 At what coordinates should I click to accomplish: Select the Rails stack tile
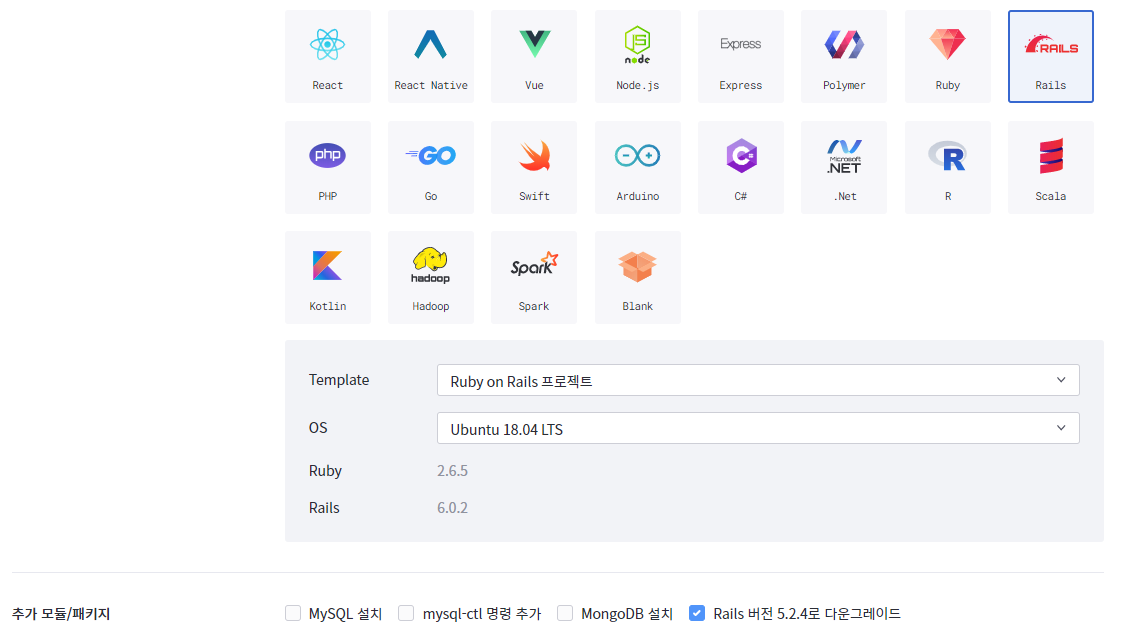point(1050,57)
